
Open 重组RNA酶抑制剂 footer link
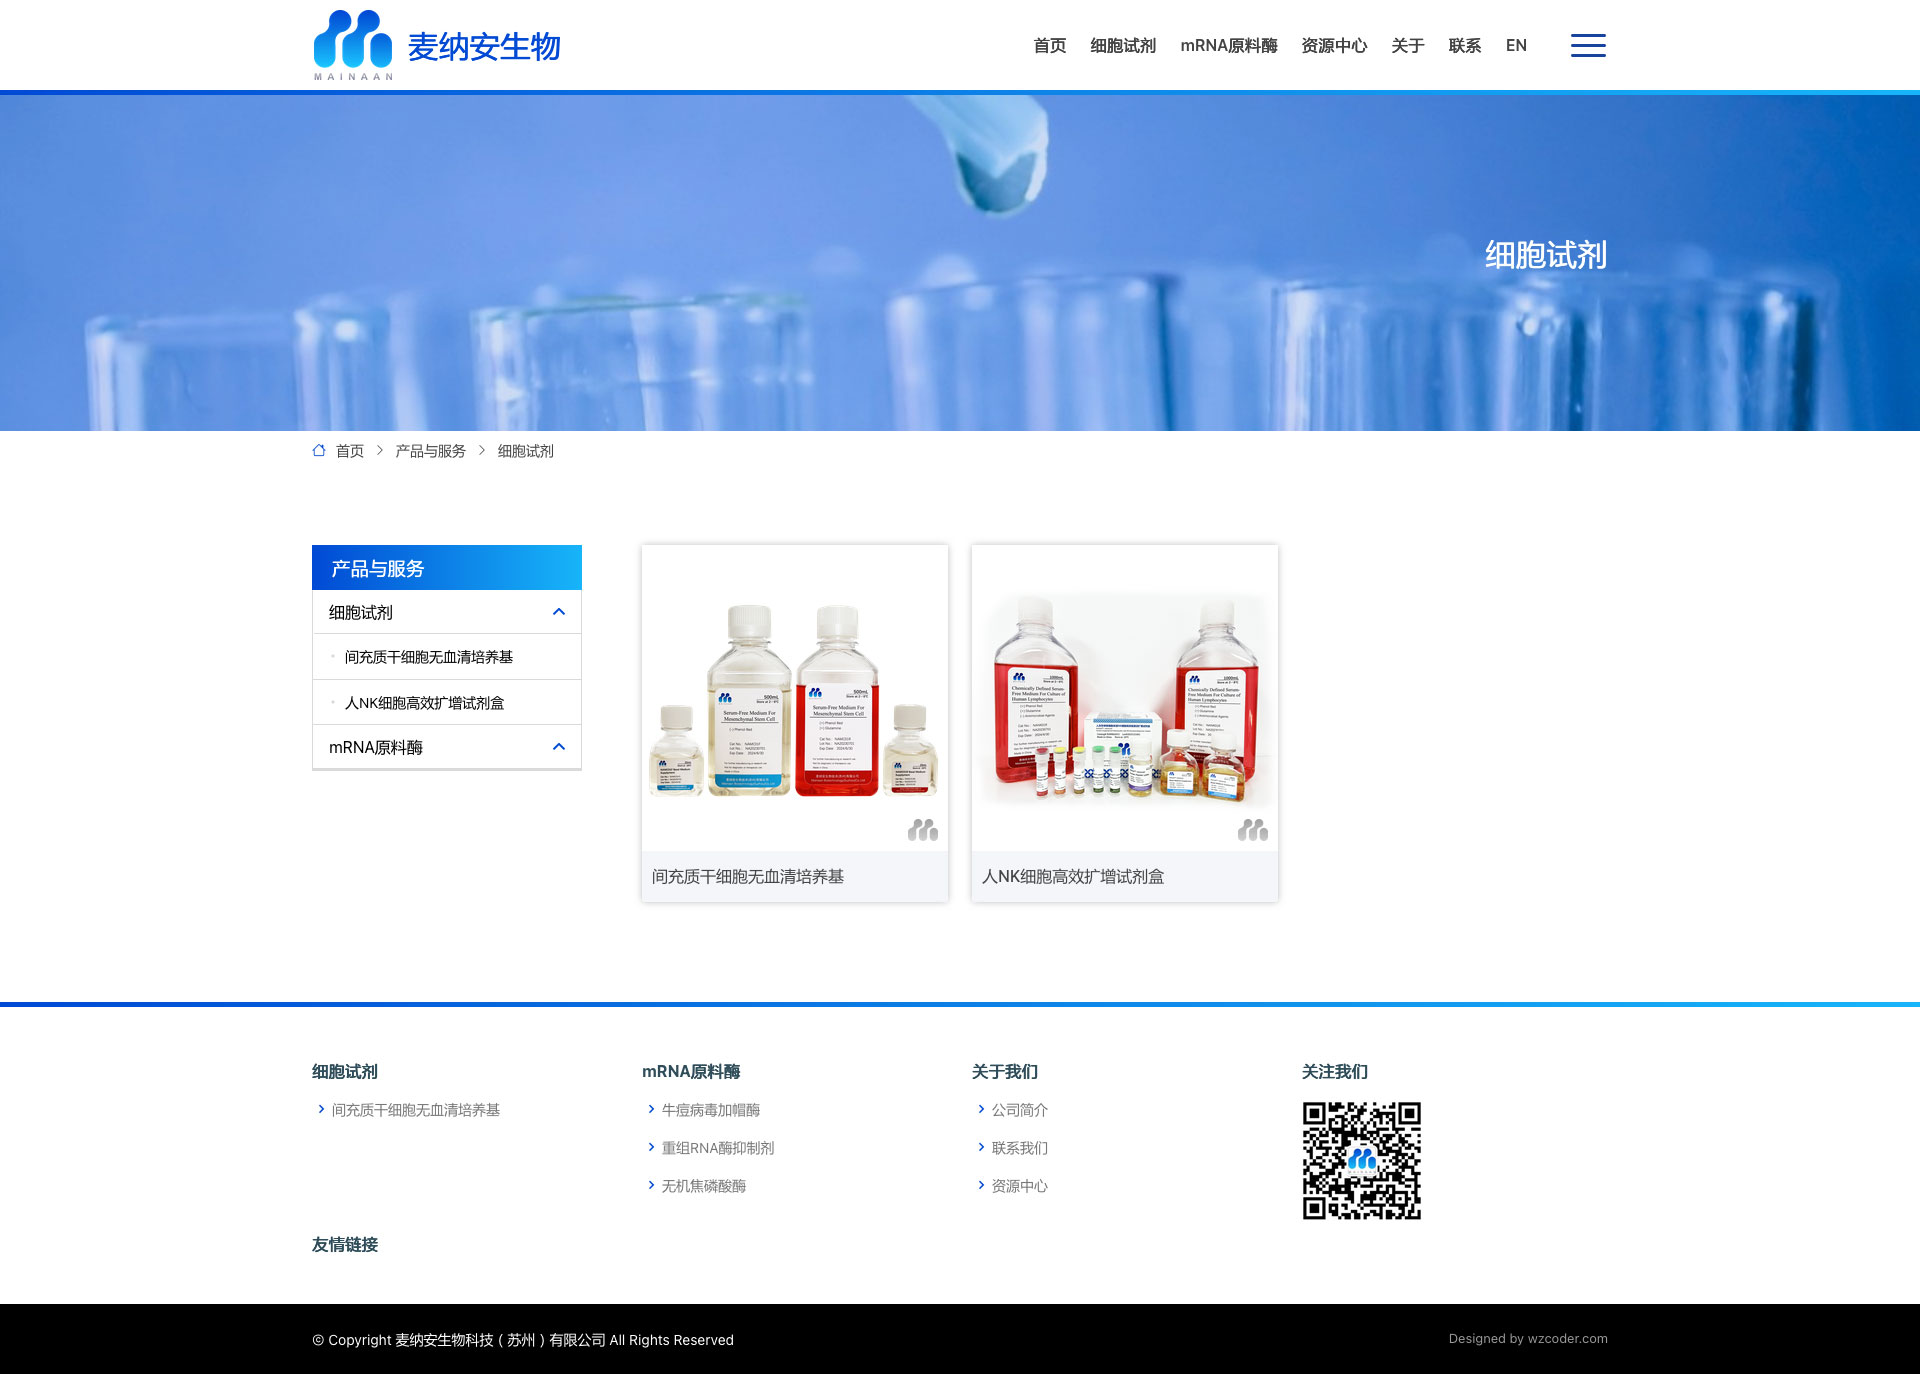point(717,1148)
